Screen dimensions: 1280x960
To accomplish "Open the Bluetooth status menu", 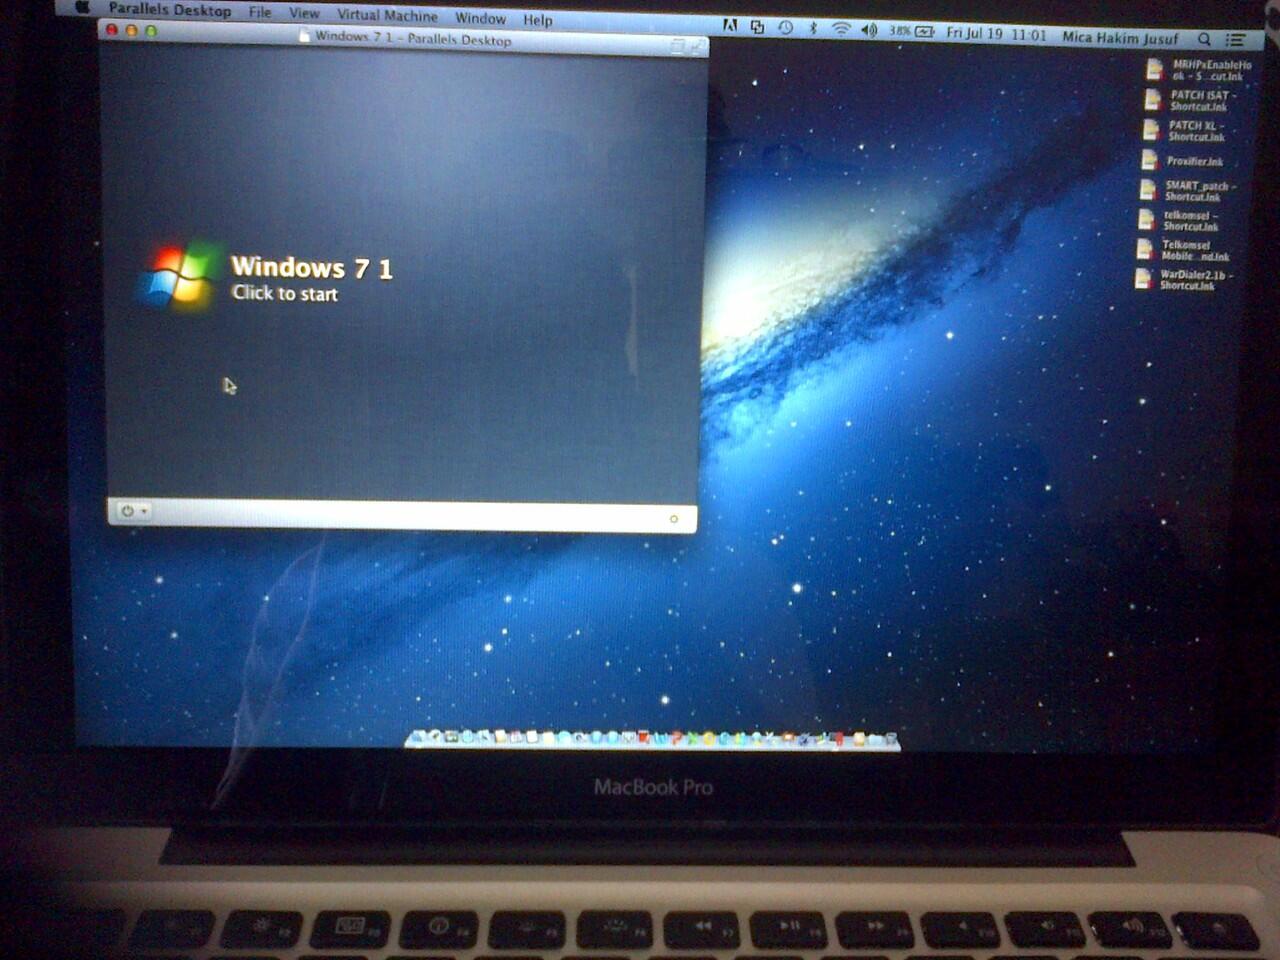I will [813, 29].
